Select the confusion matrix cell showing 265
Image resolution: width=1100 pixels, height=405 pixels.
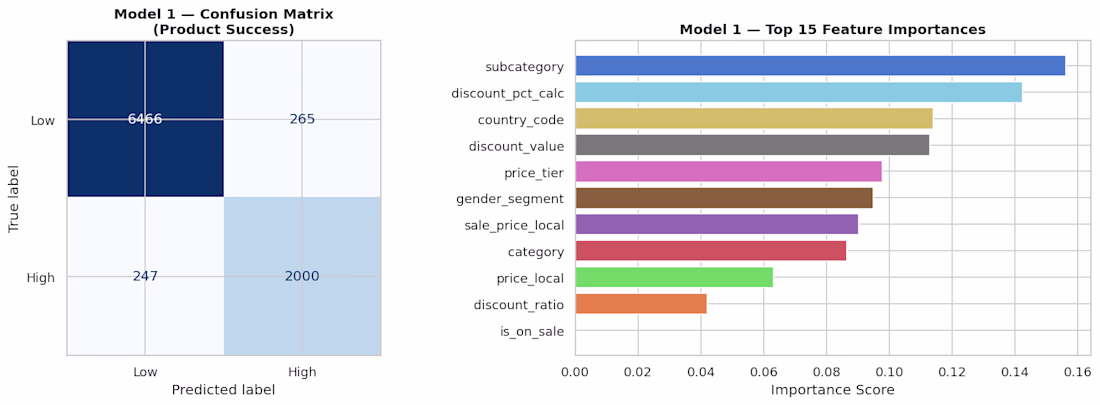[302, 119]
